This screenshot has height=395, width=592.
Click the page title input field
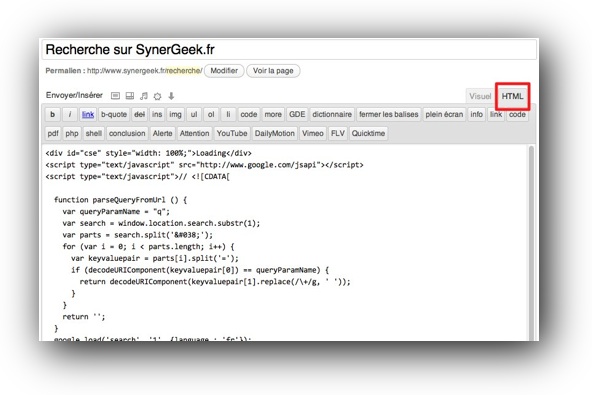pyautogui.click(x=289, y=50)
